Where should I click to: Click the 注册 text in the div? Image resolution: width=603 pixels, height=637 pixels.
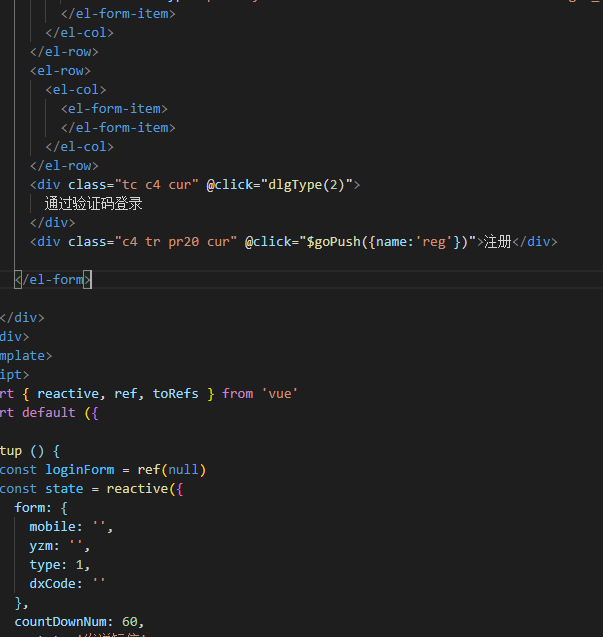point(497,242)
